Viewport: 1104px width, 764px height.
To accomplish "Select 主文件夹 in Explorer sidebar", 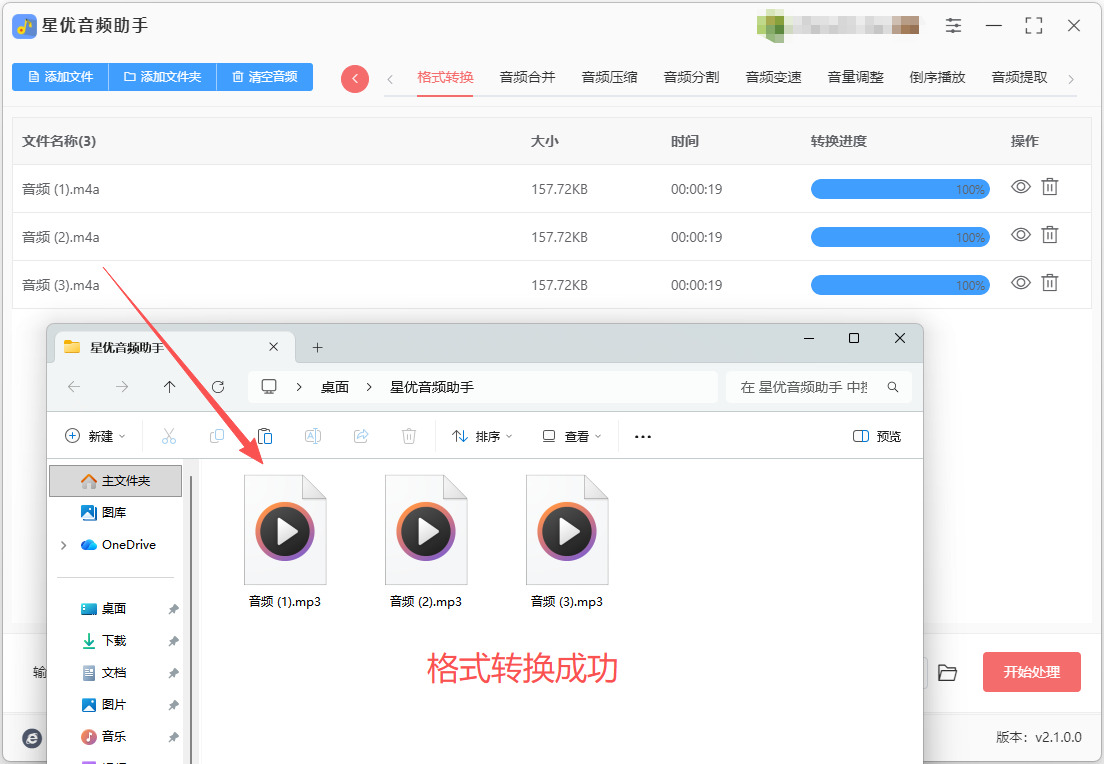I will coord(115,480).
